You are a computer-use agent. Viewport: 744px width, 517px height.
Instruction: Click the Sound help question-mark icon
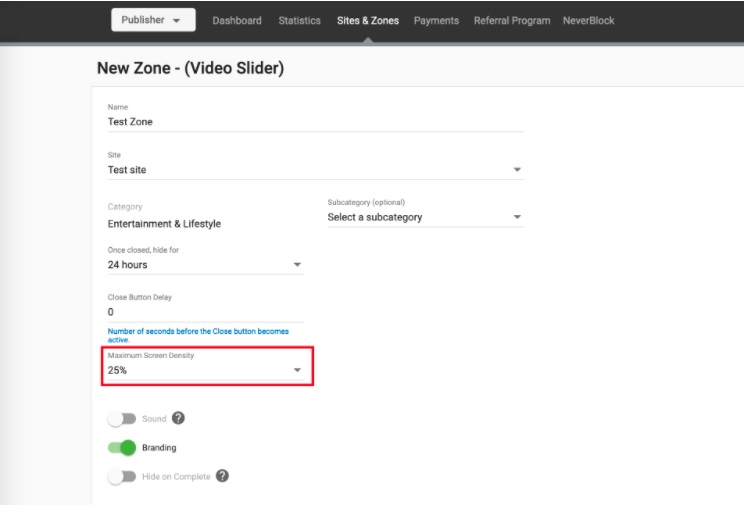point(178,418)
